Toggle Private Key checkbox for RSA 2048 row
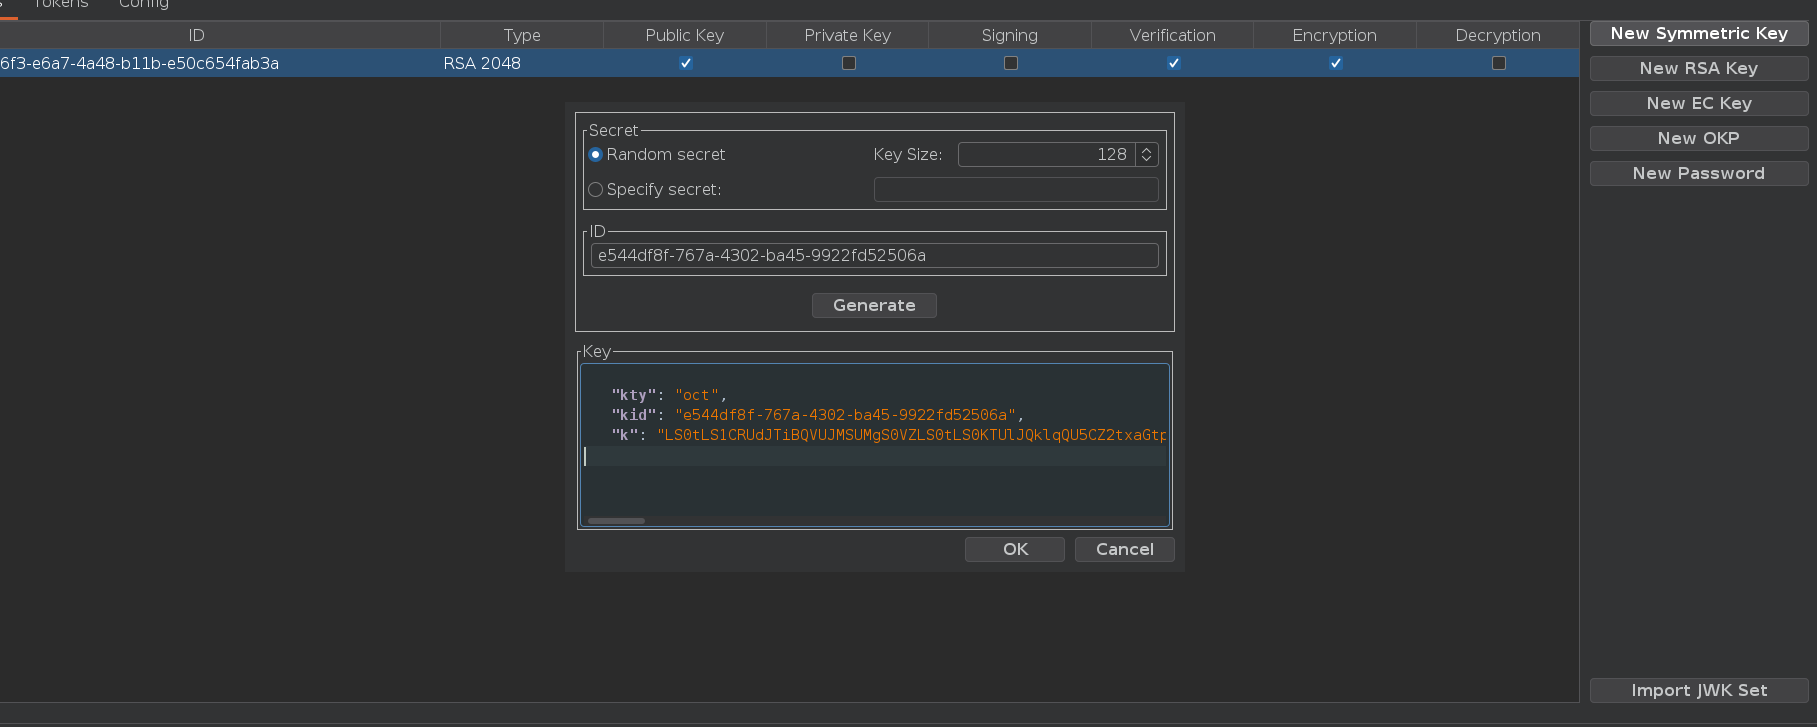The height and width of the screenshot is (727, 1817). click(x=849, y=63)
